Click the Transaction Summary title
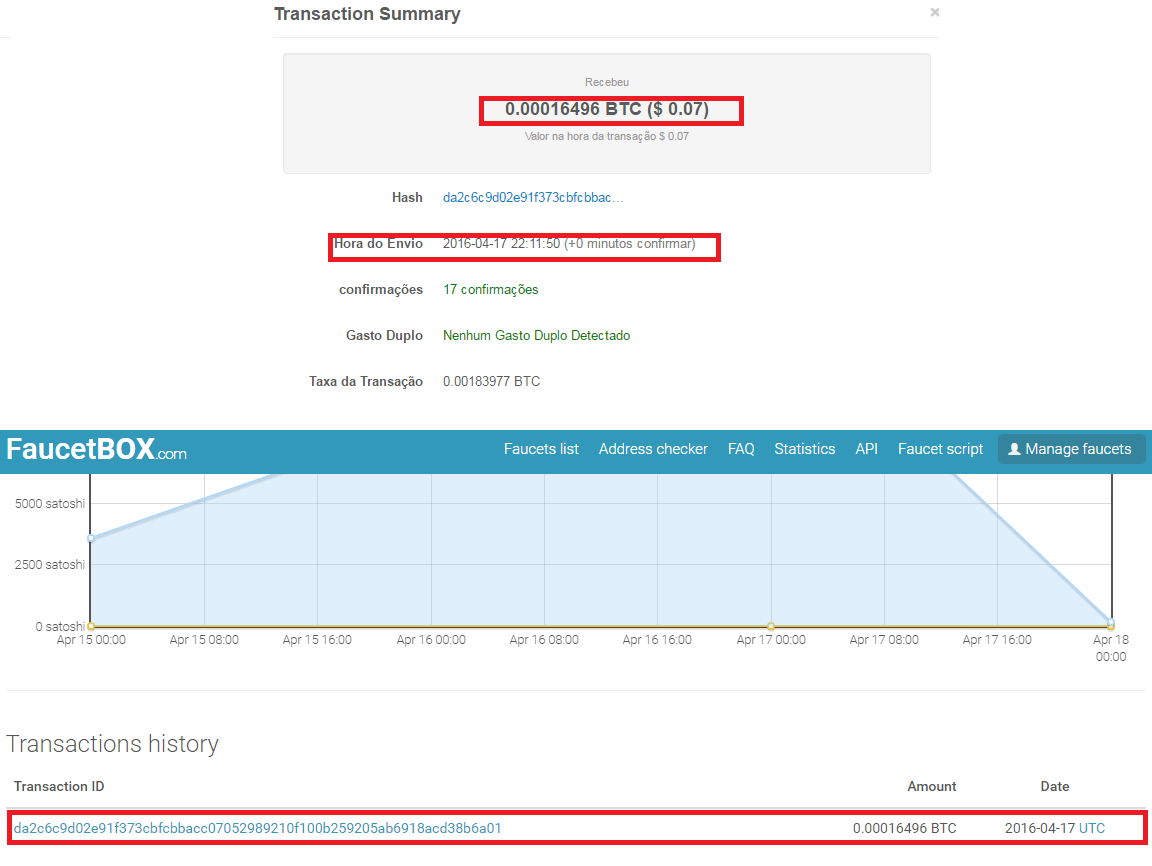 click(x=367, y=14)
